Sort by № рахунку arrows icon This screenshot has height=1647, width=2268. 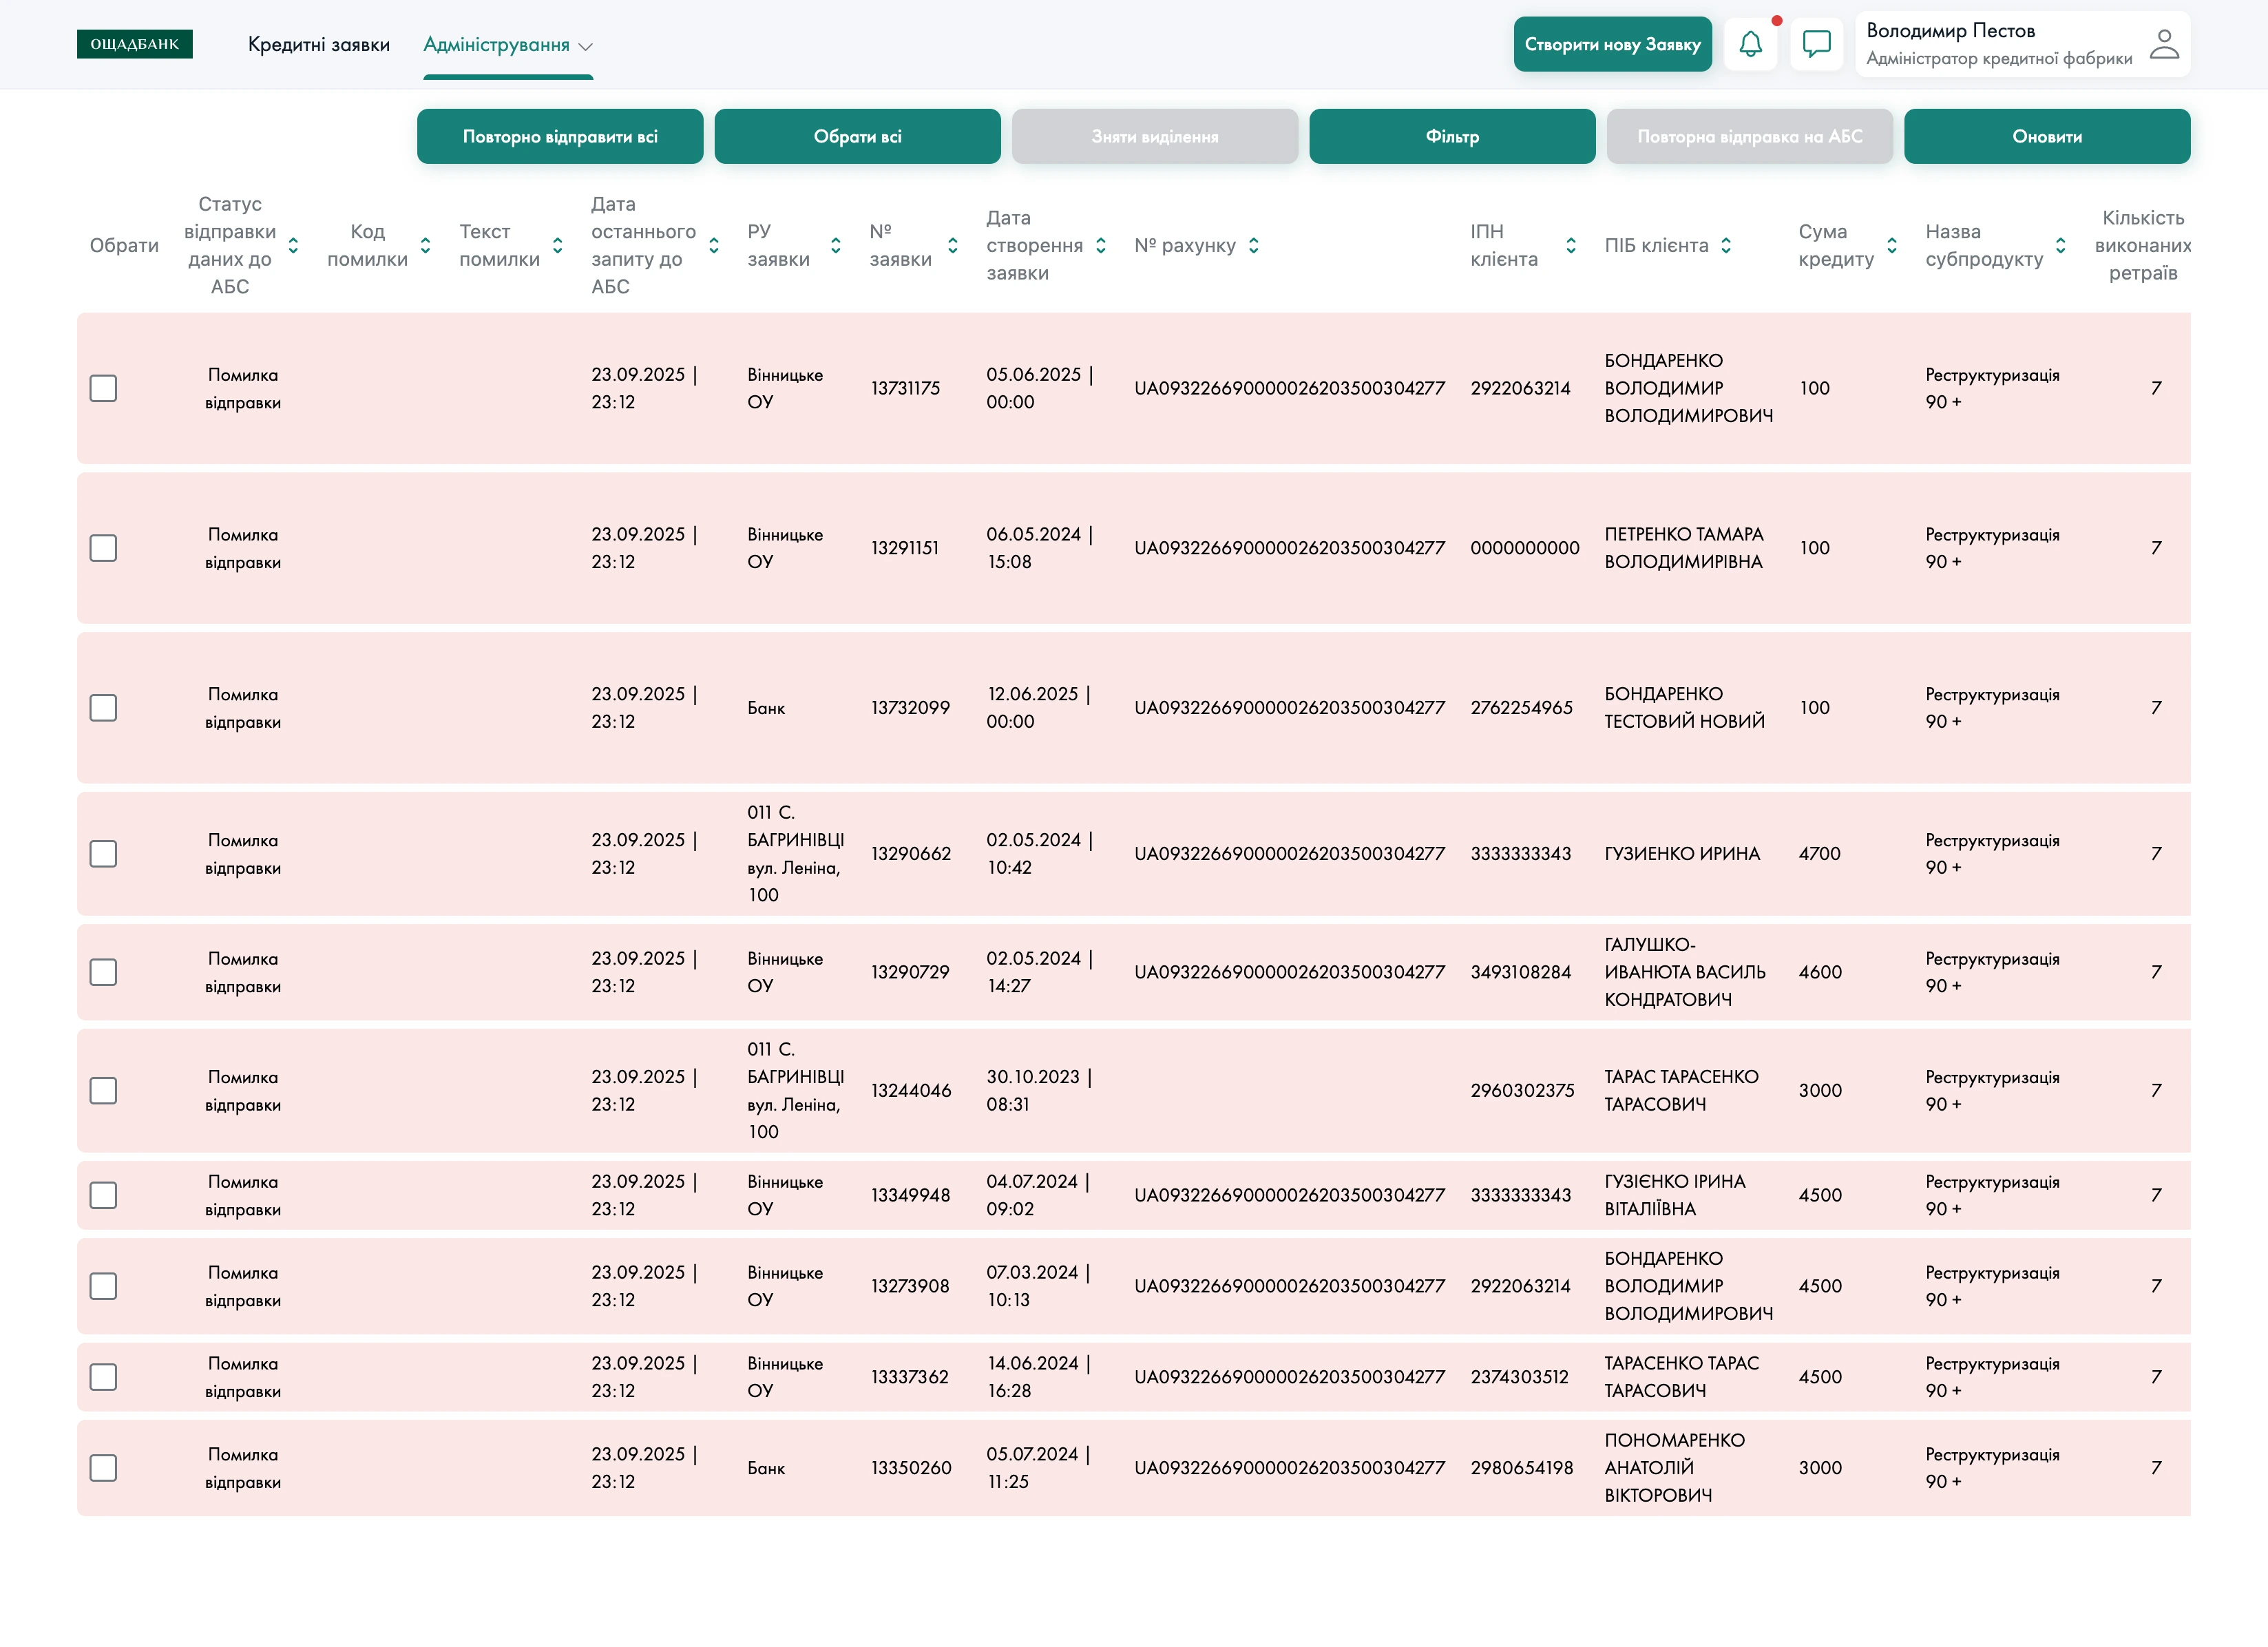pos(1253,245)
